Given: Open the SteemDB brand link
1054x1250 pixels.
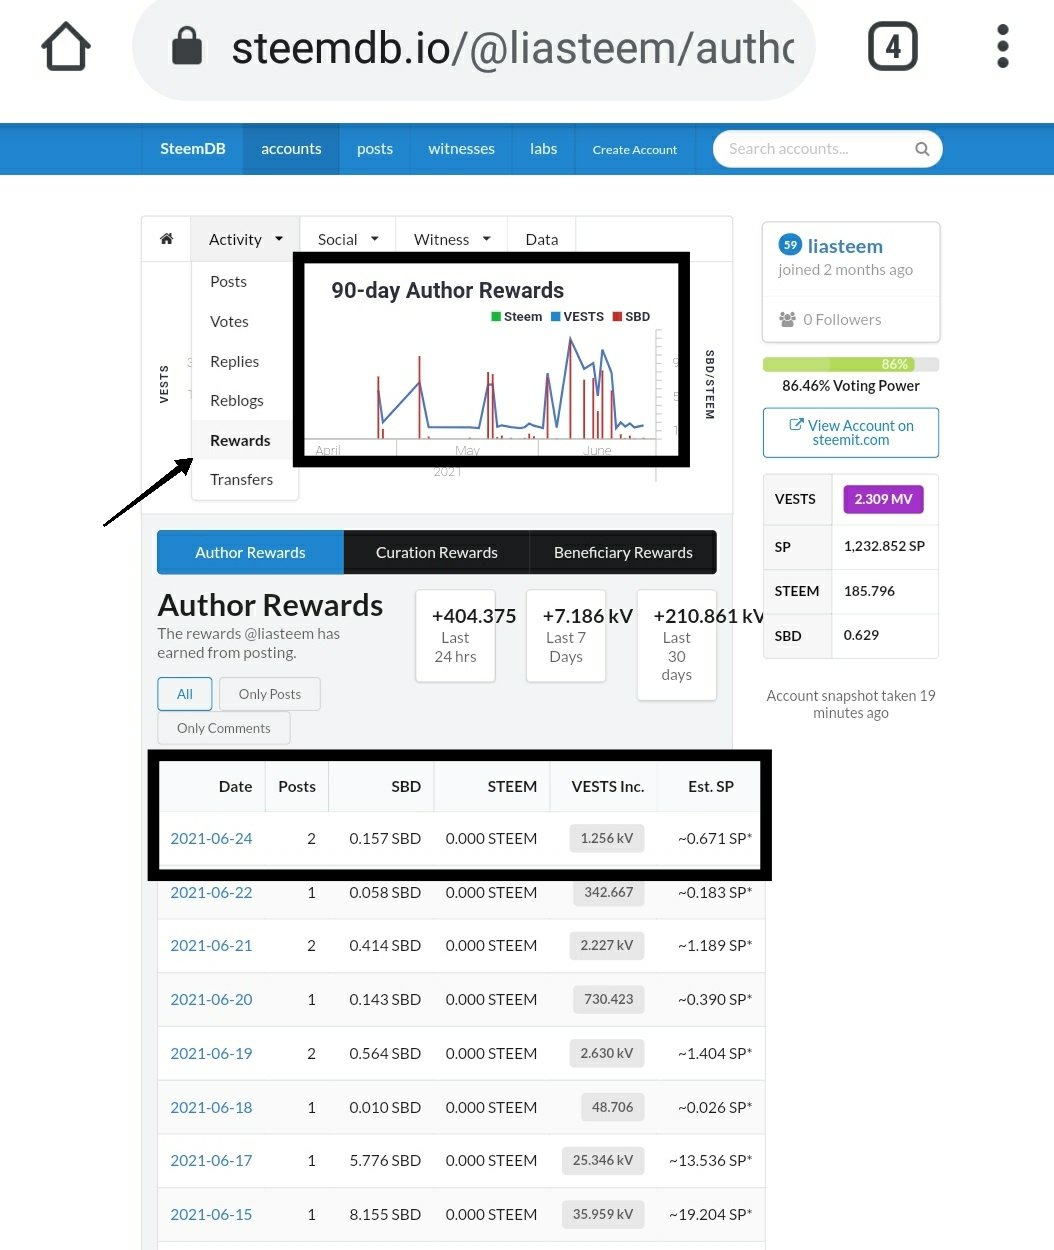Looking at the screenshot, I should coord(193,149).
